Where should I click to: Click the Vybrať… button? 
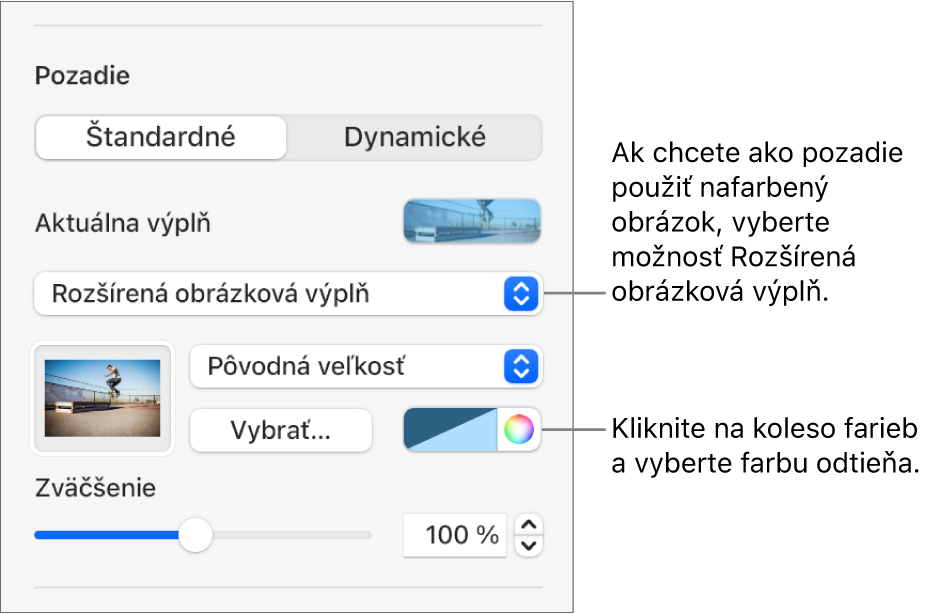point(281,430)
